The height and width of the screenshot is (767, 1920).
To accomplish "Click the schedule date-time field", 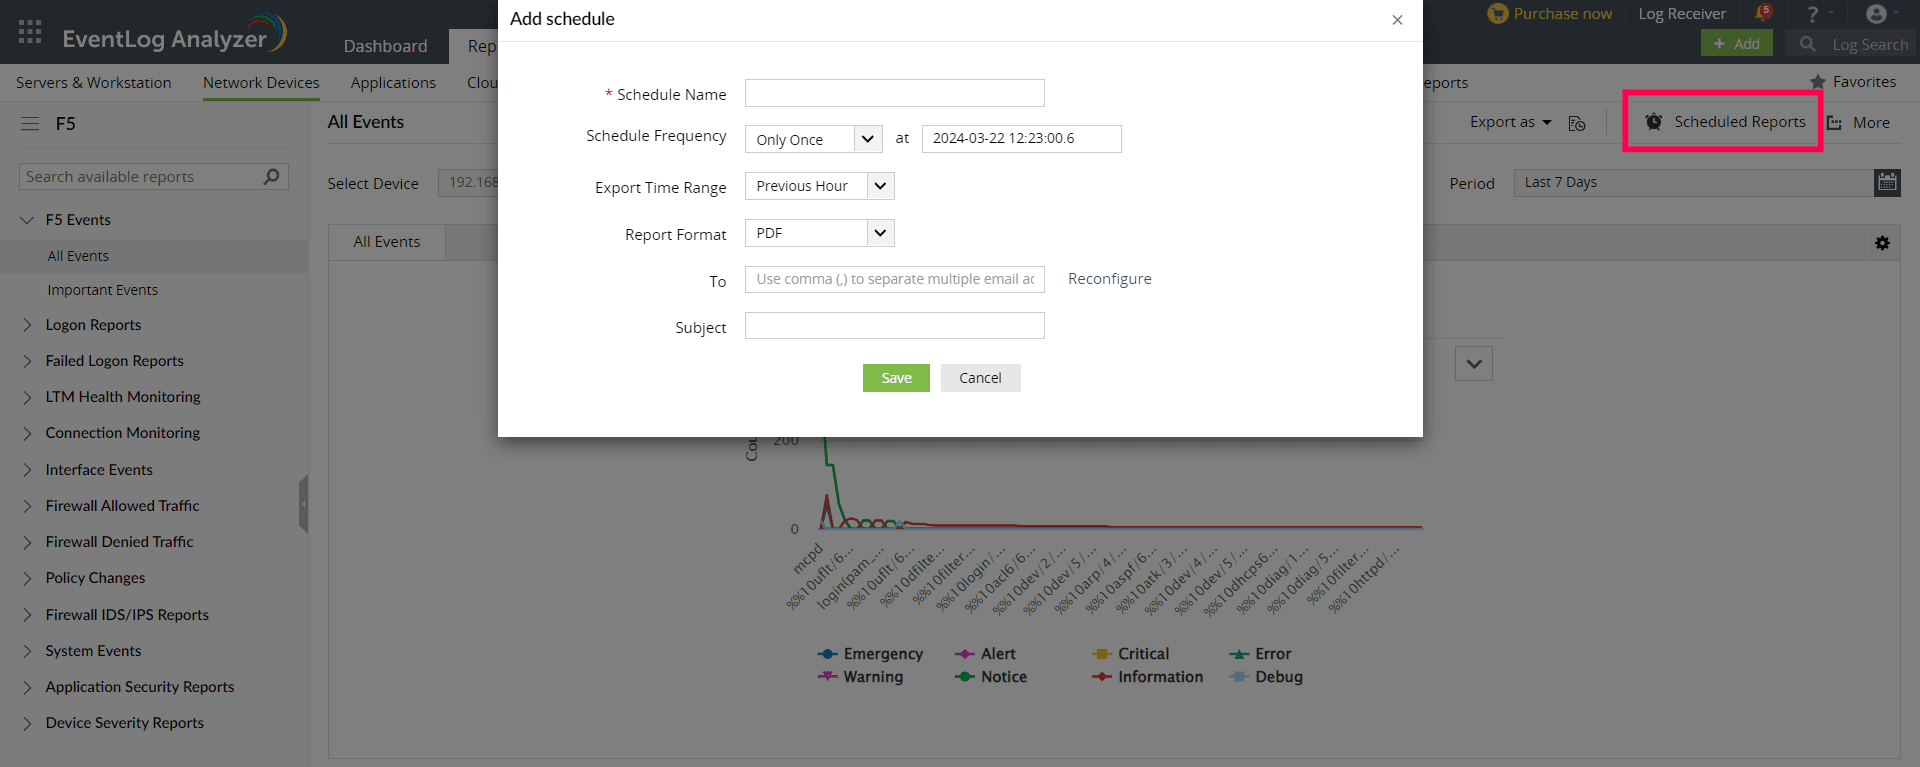I will (1021, 139).
